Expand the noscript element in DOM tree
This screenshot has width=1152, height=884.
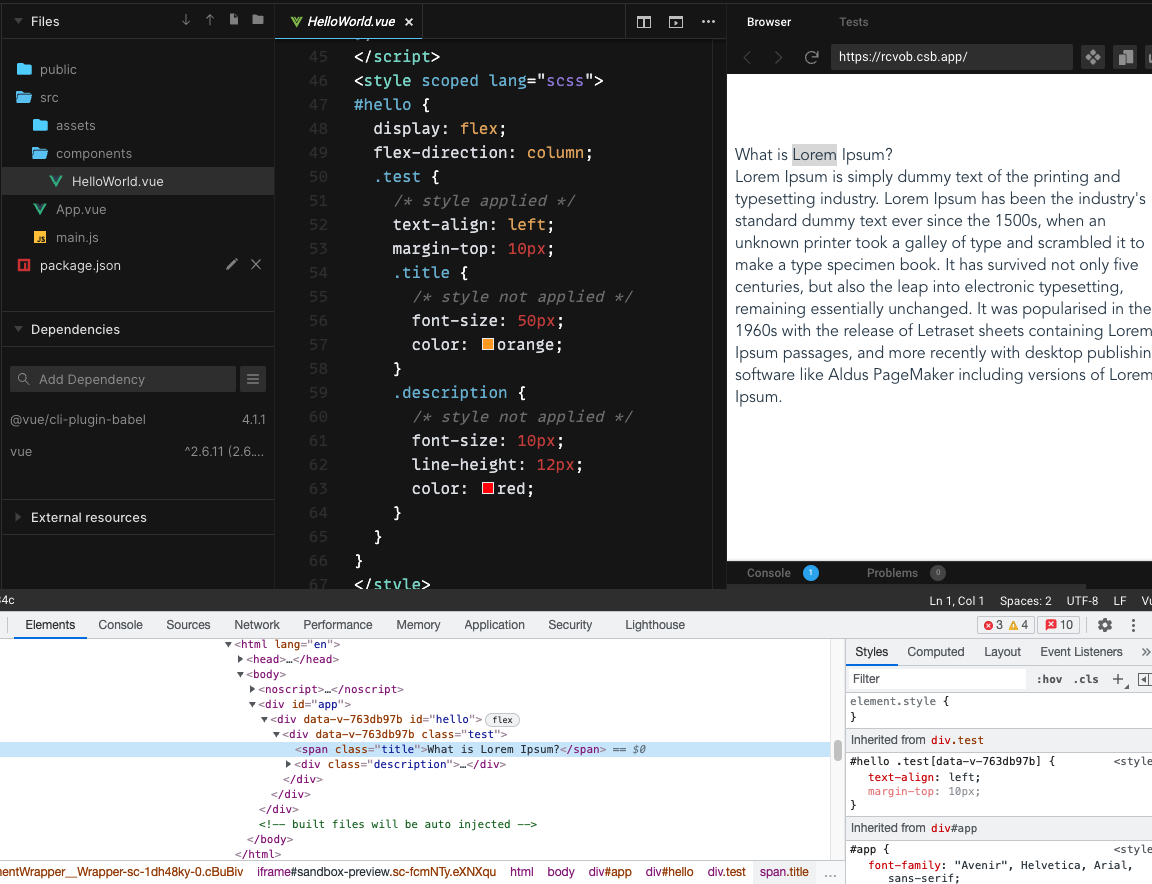tap(252, 689)
